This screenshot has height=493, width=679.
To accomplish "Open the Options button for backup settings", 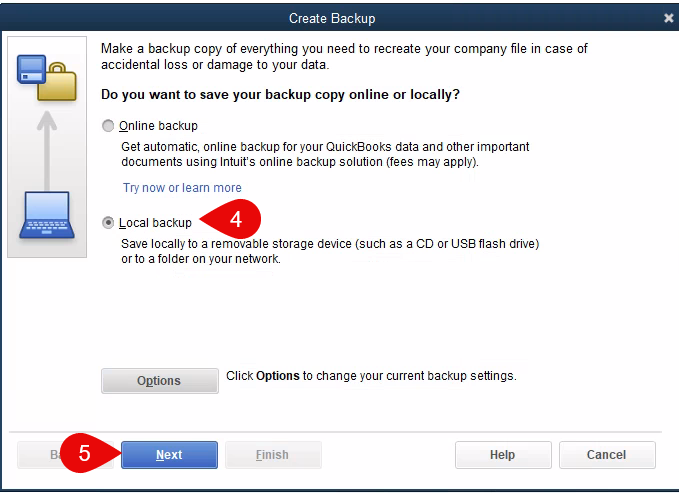I will 160,381.
